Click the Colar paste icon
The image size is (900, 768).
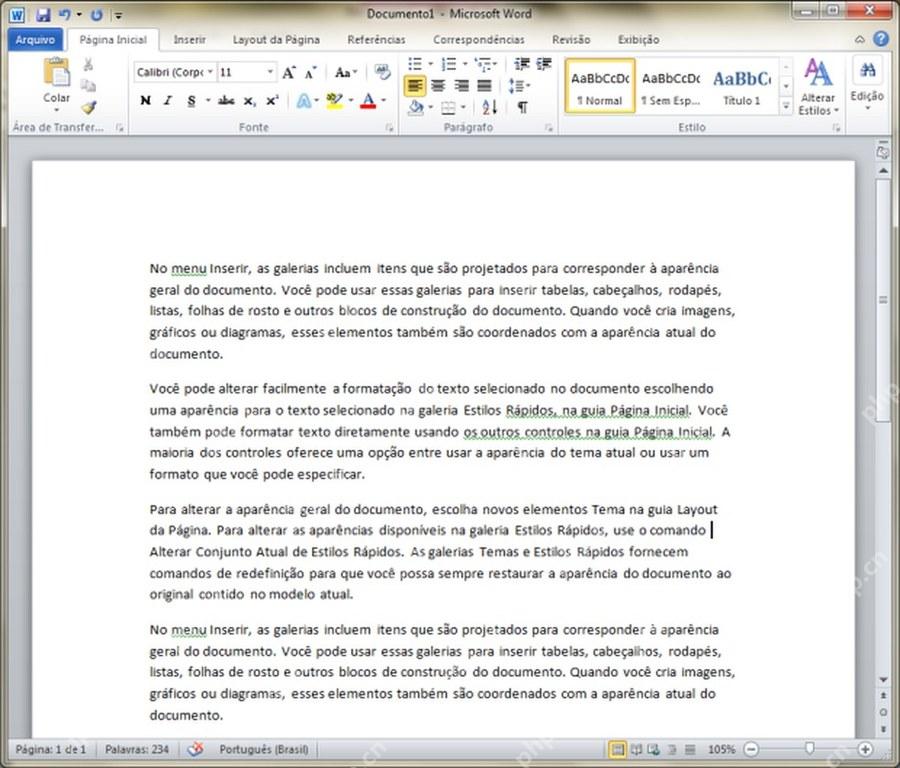pos(56,73)
